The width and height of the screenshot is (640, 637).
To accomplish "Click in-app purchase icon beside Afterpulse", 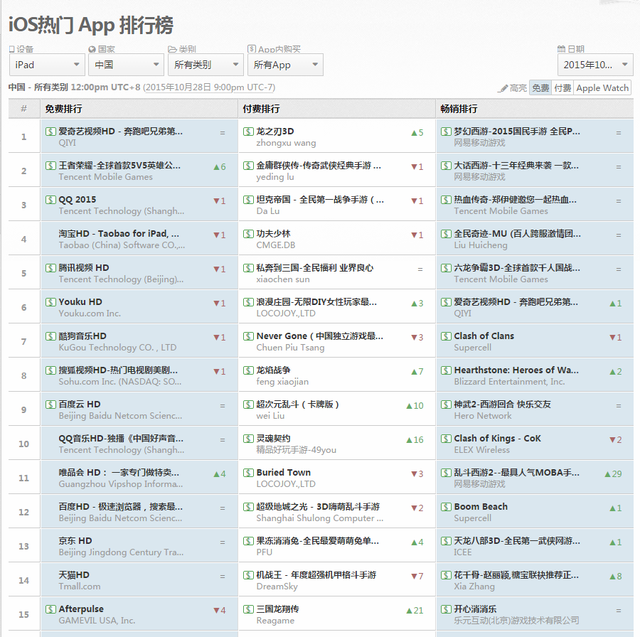I will [x=51, y=609].
